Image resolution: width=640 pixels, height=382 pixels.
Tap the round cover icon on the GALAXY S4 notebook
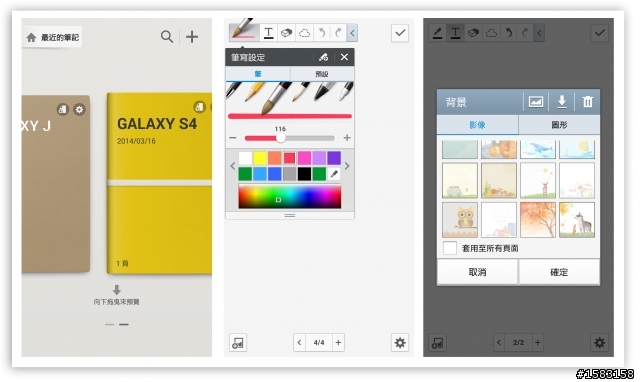[x=199, y=107]
